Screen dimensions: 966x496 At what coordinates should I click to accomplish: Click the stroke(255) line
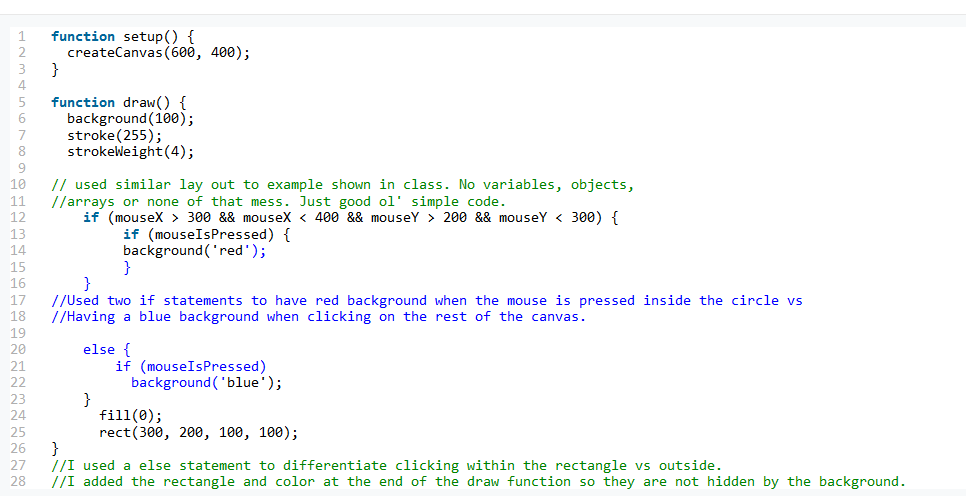(114, 135)
